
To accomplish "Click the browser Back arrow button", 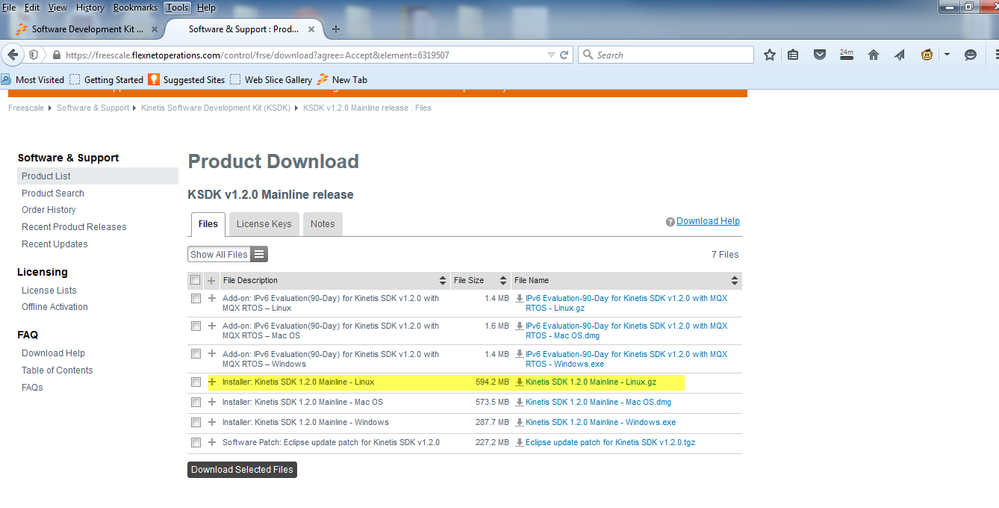I will point(13,55).
